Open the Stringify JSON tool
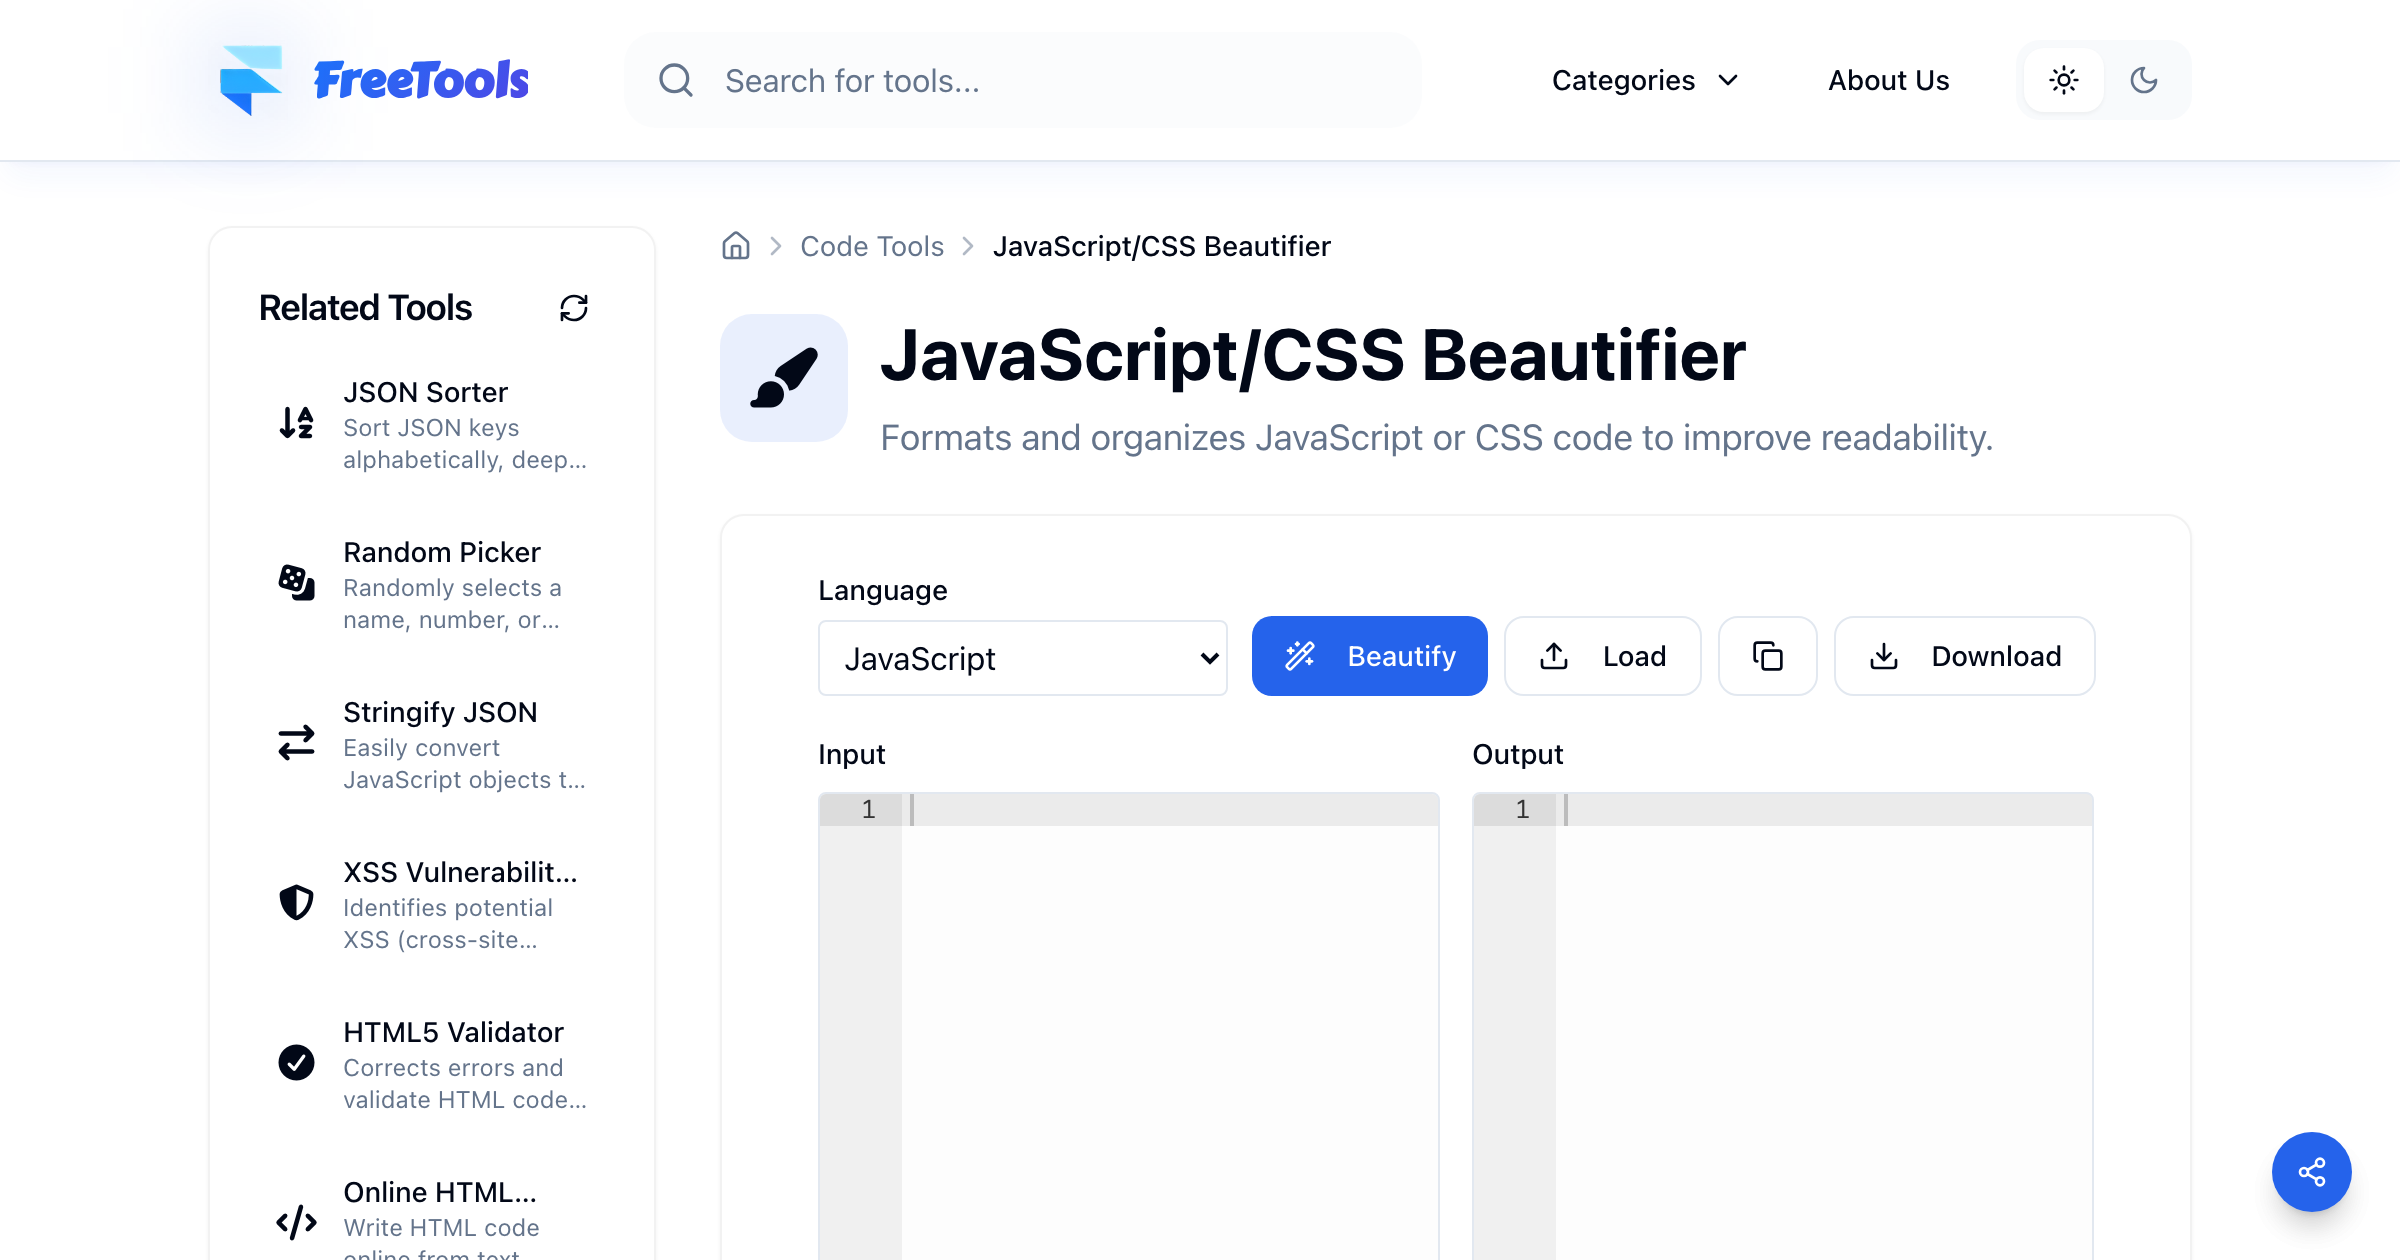 (433, 745)
